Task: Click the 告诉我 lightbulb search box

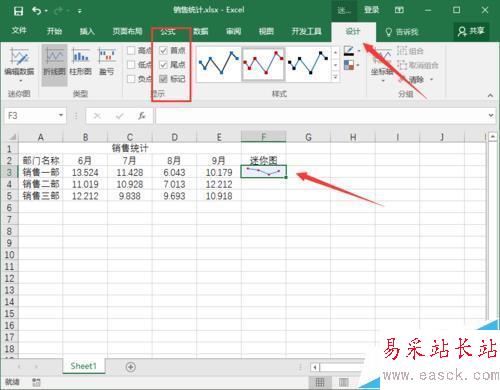Action: click(402, 32)
